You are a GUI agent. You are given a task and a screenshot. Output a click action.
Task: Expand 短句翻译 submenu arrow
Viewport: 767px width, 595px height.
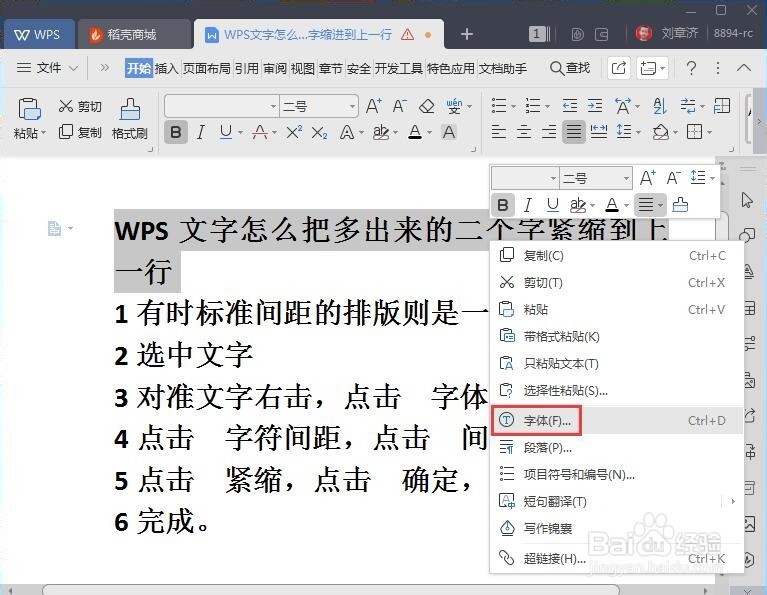[x=733, y=502]
